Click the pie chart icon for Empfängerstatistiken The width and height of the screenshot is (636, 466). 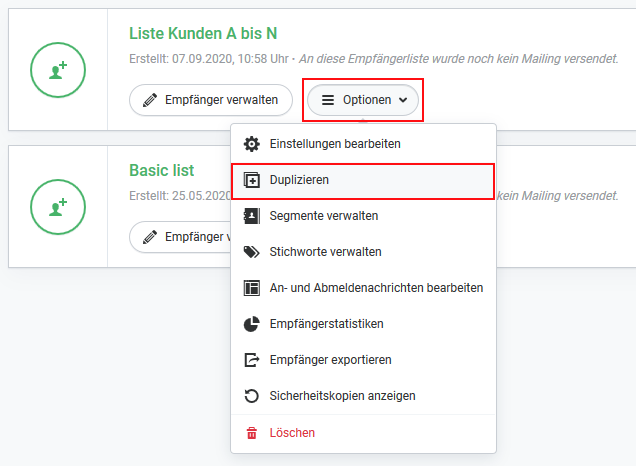coord(251,324)
